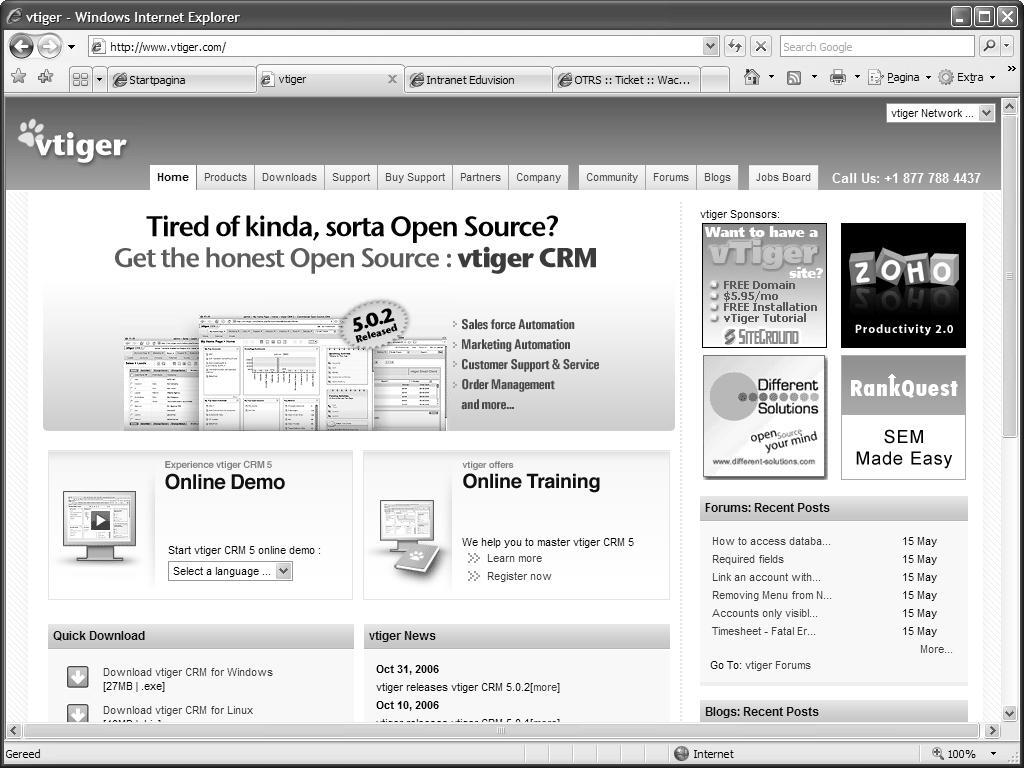Switch to the Intranet Eduvision tab
Screen dimensions: 1024x768
click(478, 80)
